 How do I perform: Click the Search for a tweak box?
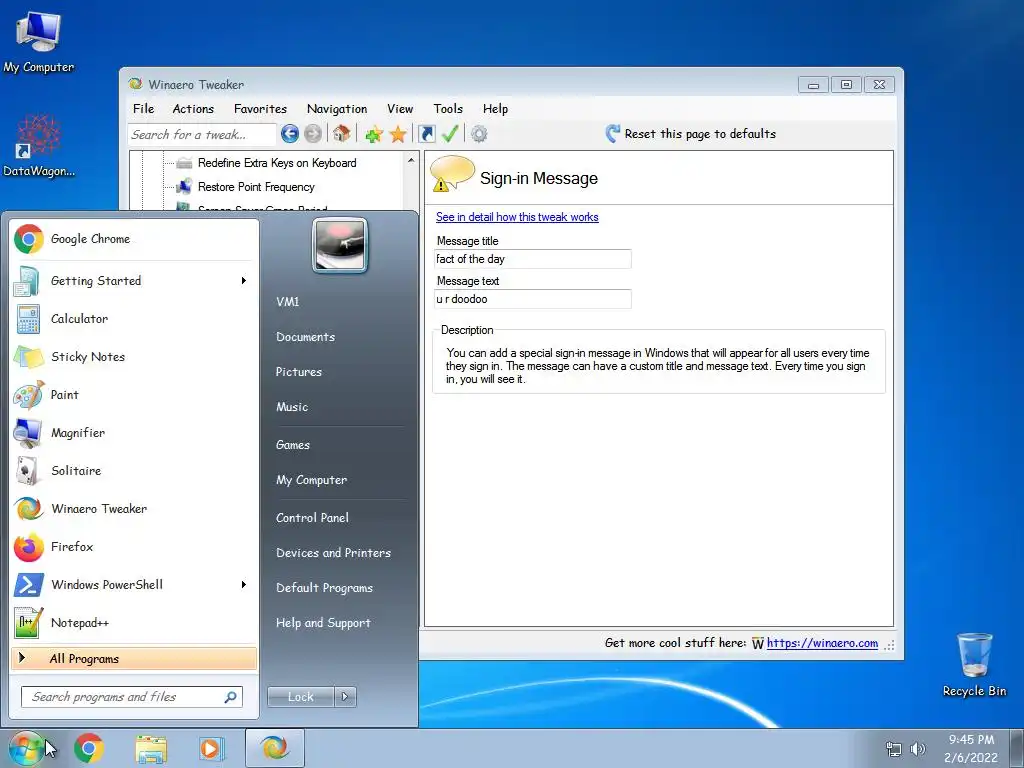pos(202,135)
